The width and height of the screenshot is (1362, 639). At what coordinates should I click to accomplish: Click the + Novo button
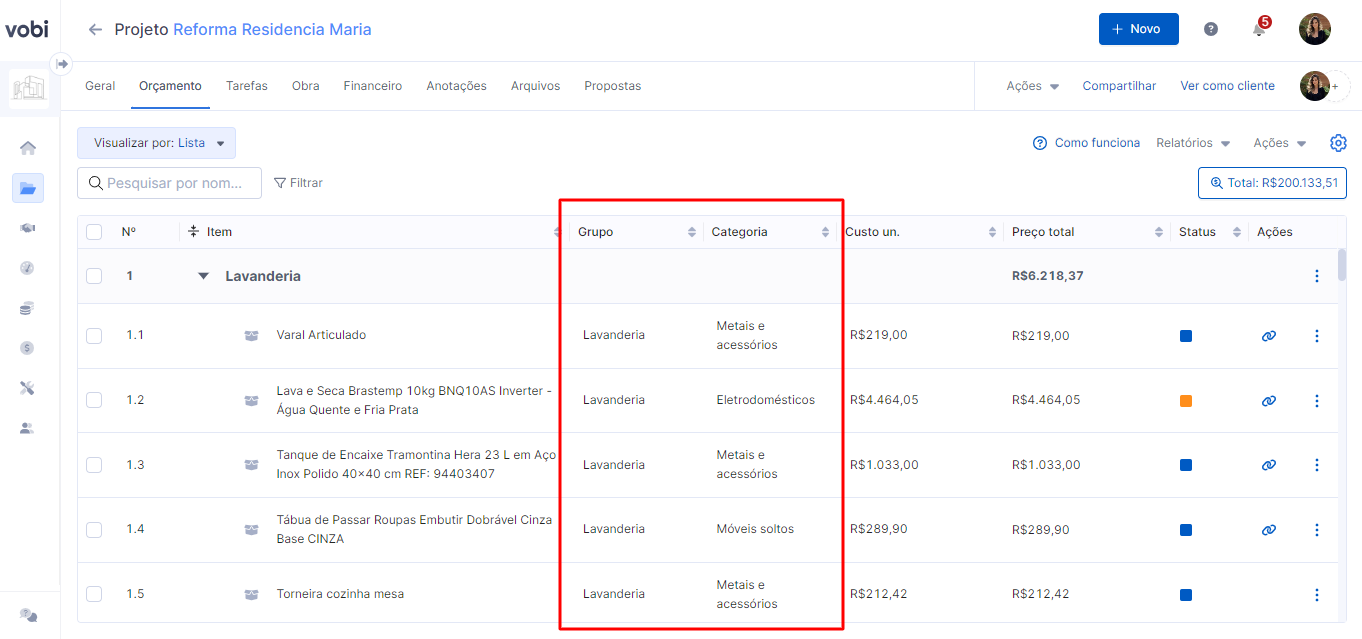click(1139, 29)
